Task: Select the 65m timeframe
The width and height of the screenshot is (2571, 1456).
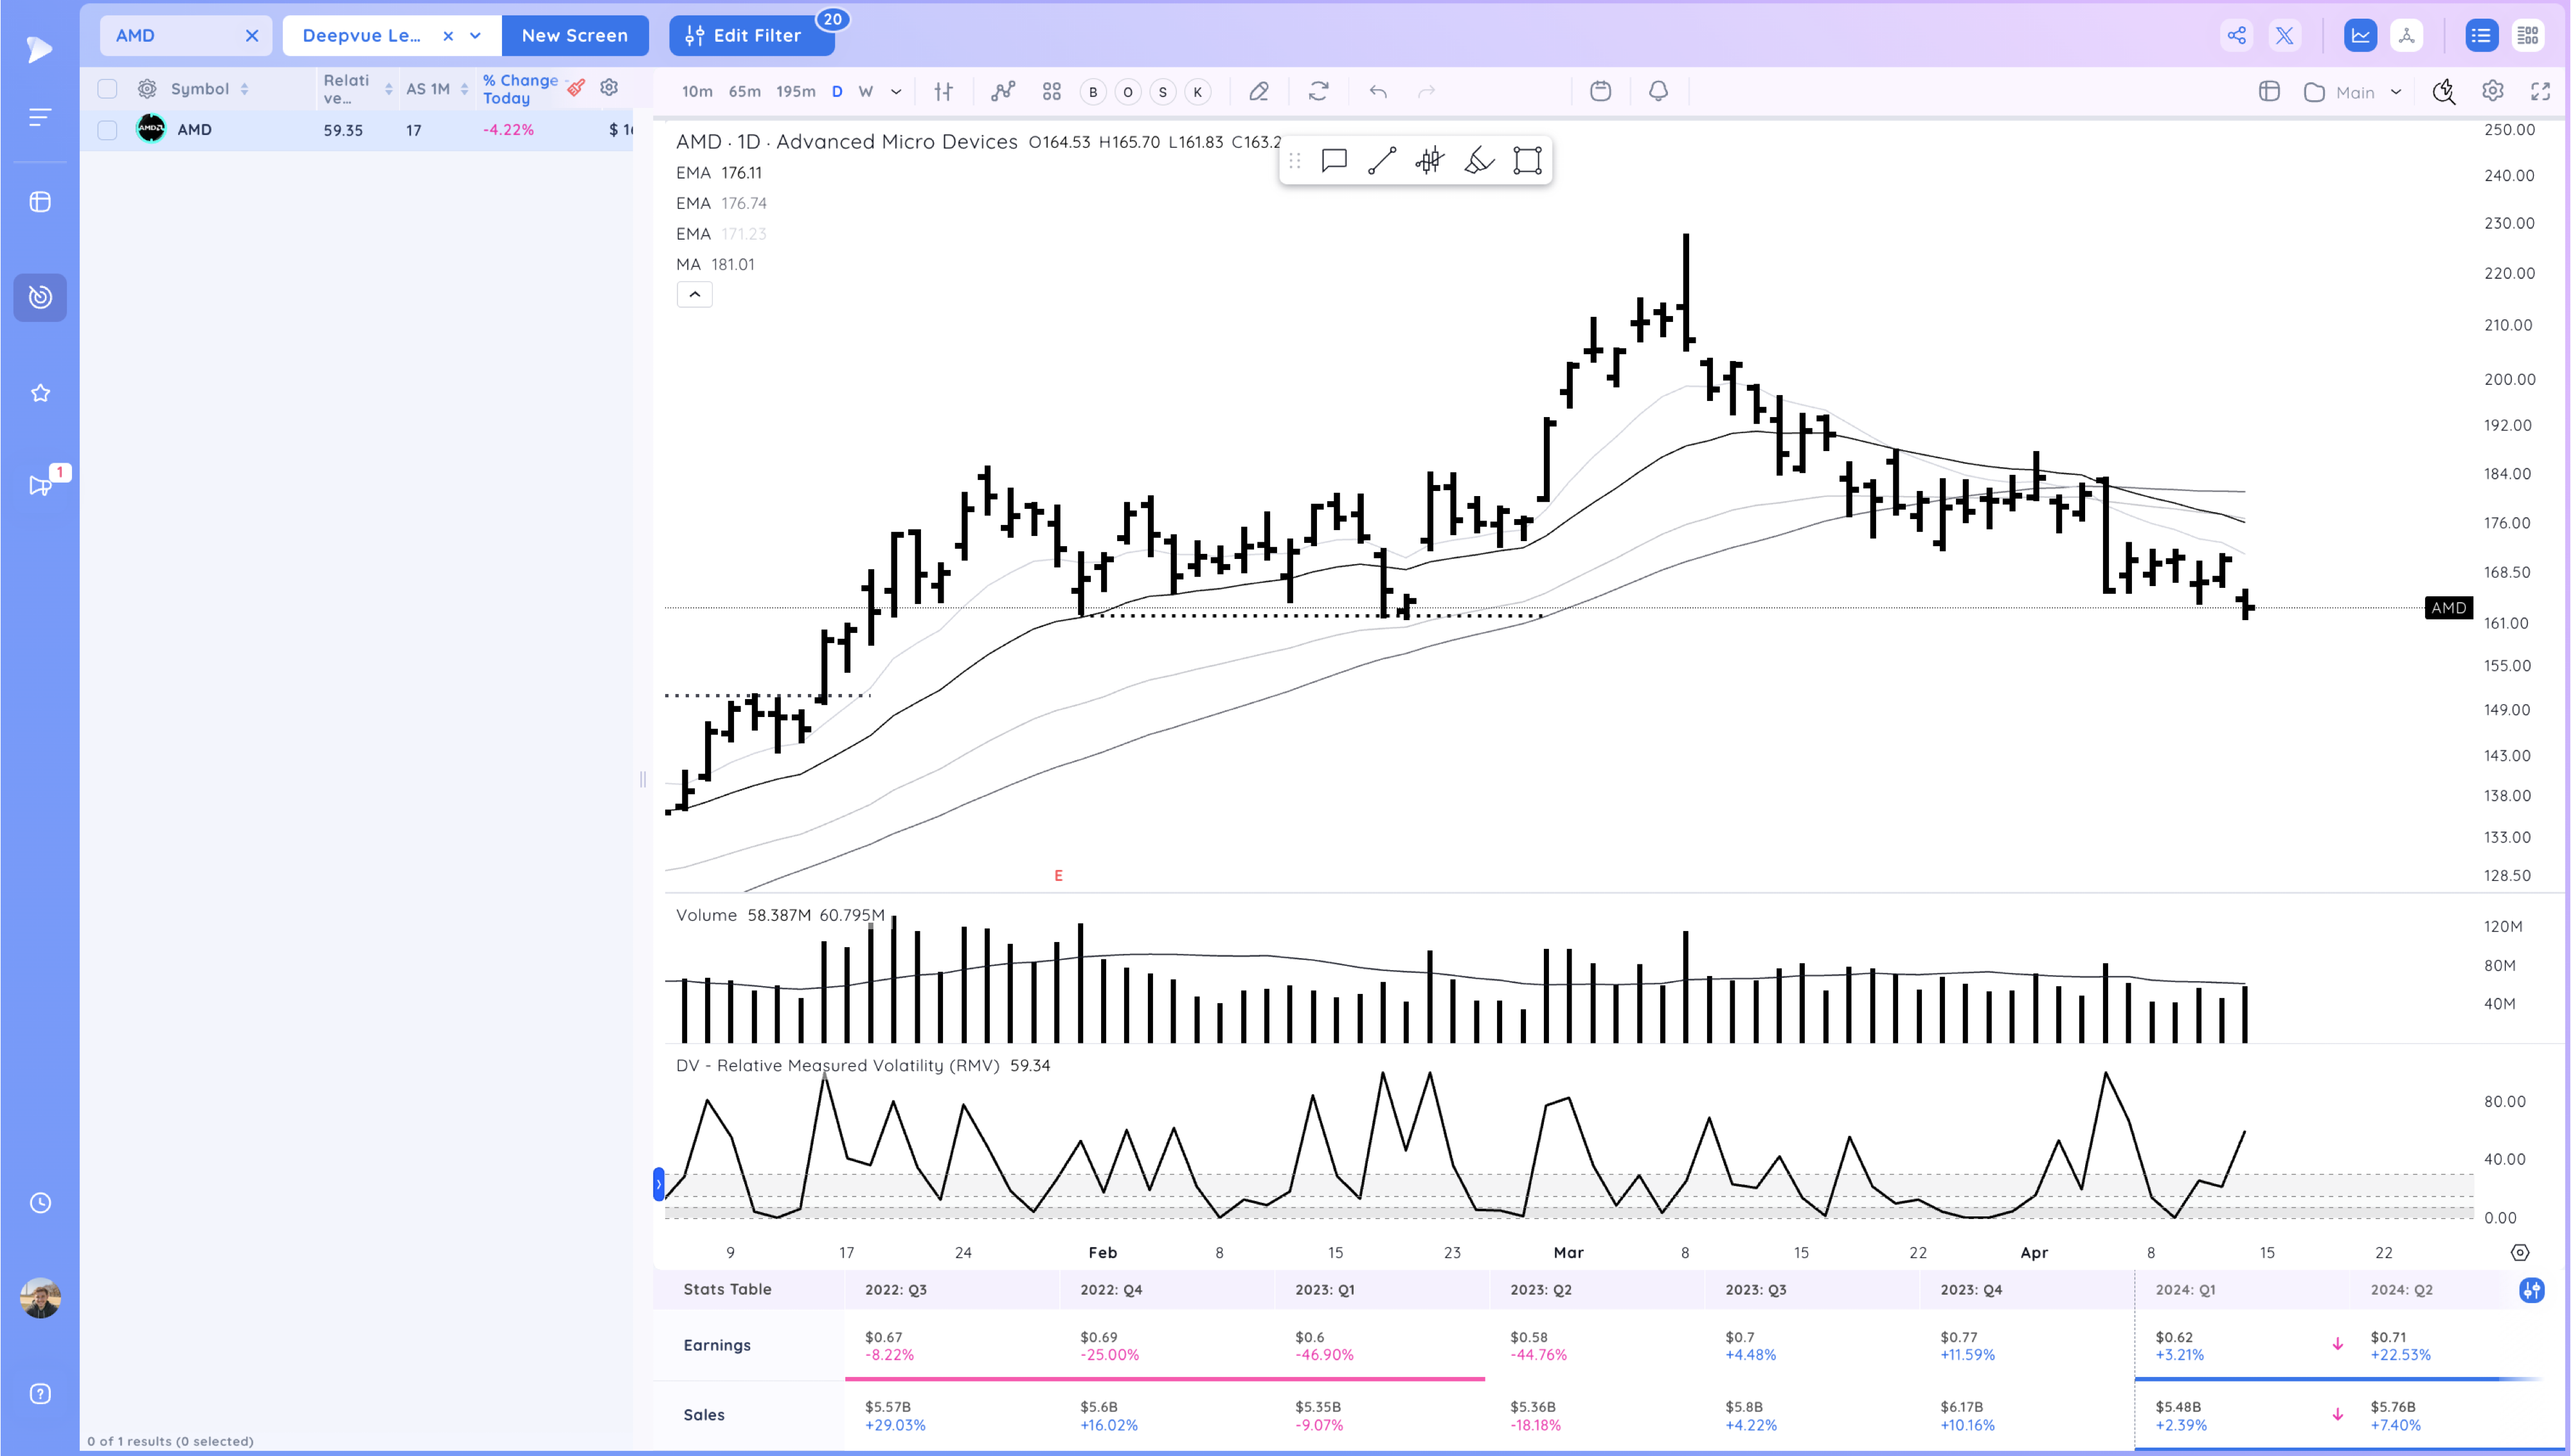Action: (744, 92)
